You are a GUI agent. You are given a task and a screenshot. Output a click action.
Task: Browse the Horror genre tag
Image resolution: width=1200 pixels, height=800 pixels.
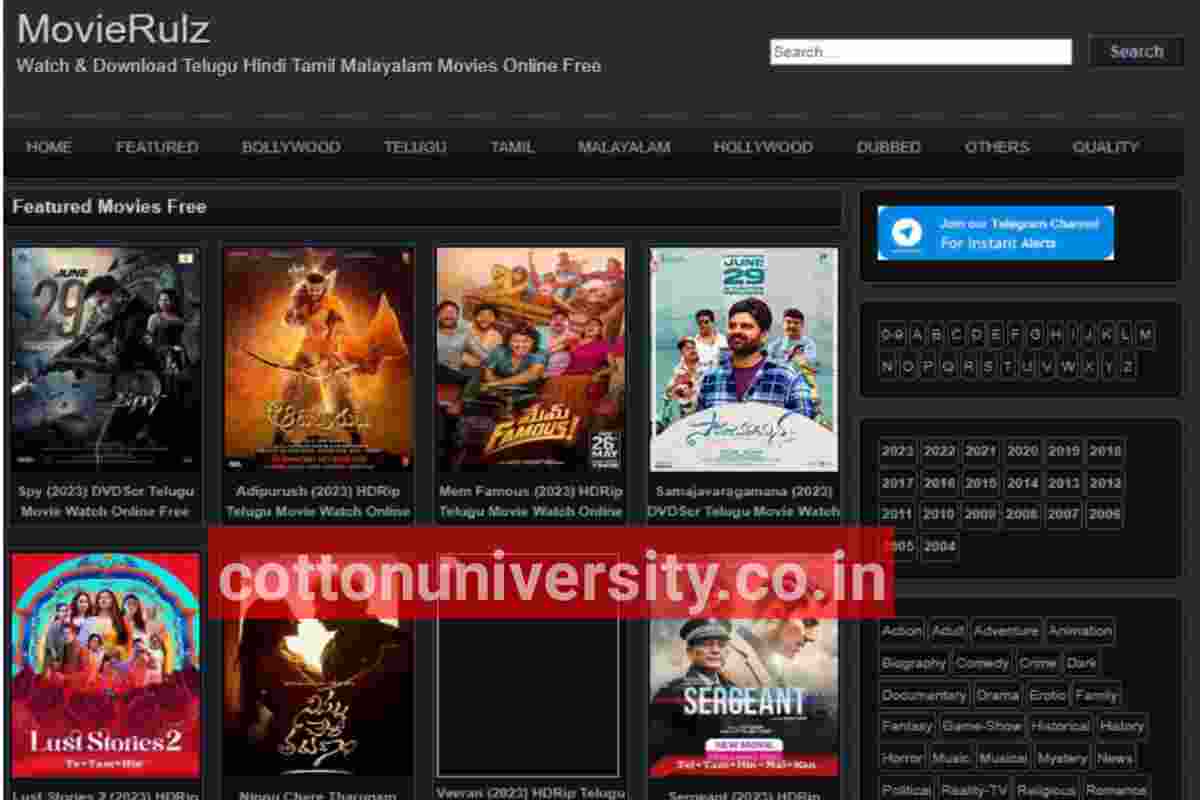(902, 758)
